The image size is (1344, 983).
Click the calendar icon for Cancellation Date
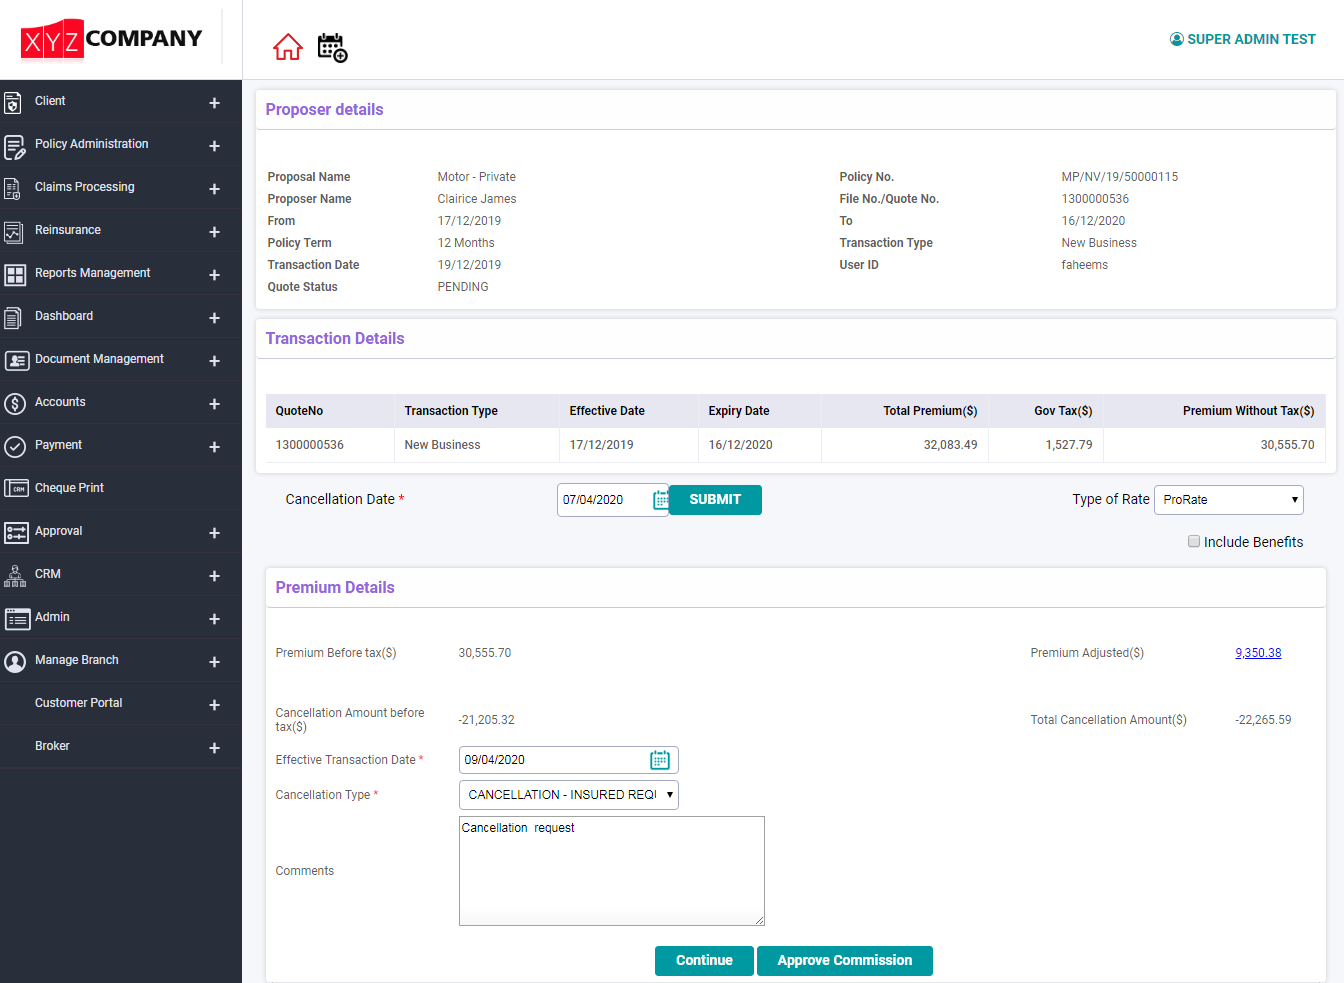coord(659,499)
